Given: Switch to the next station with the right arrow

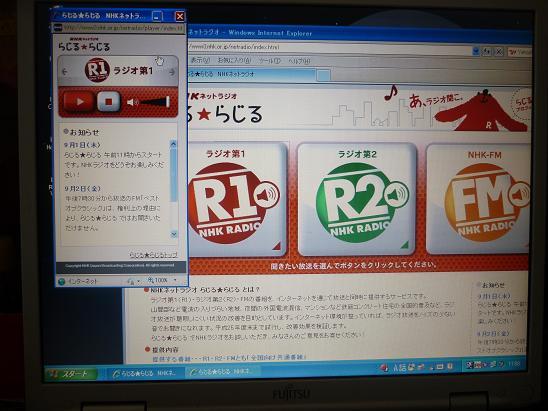Looking at the screenshot, I should tap(172, 72).
